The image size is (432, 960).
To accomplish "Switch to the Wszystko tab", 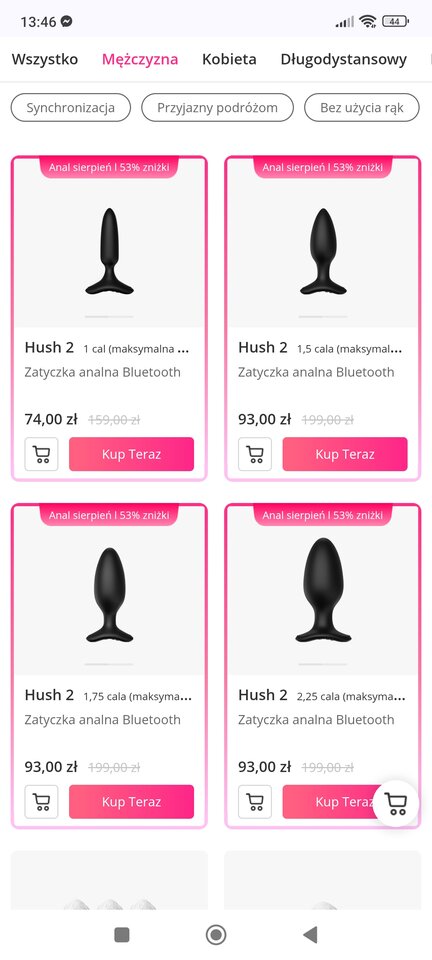I will click(x=45, y=59).
